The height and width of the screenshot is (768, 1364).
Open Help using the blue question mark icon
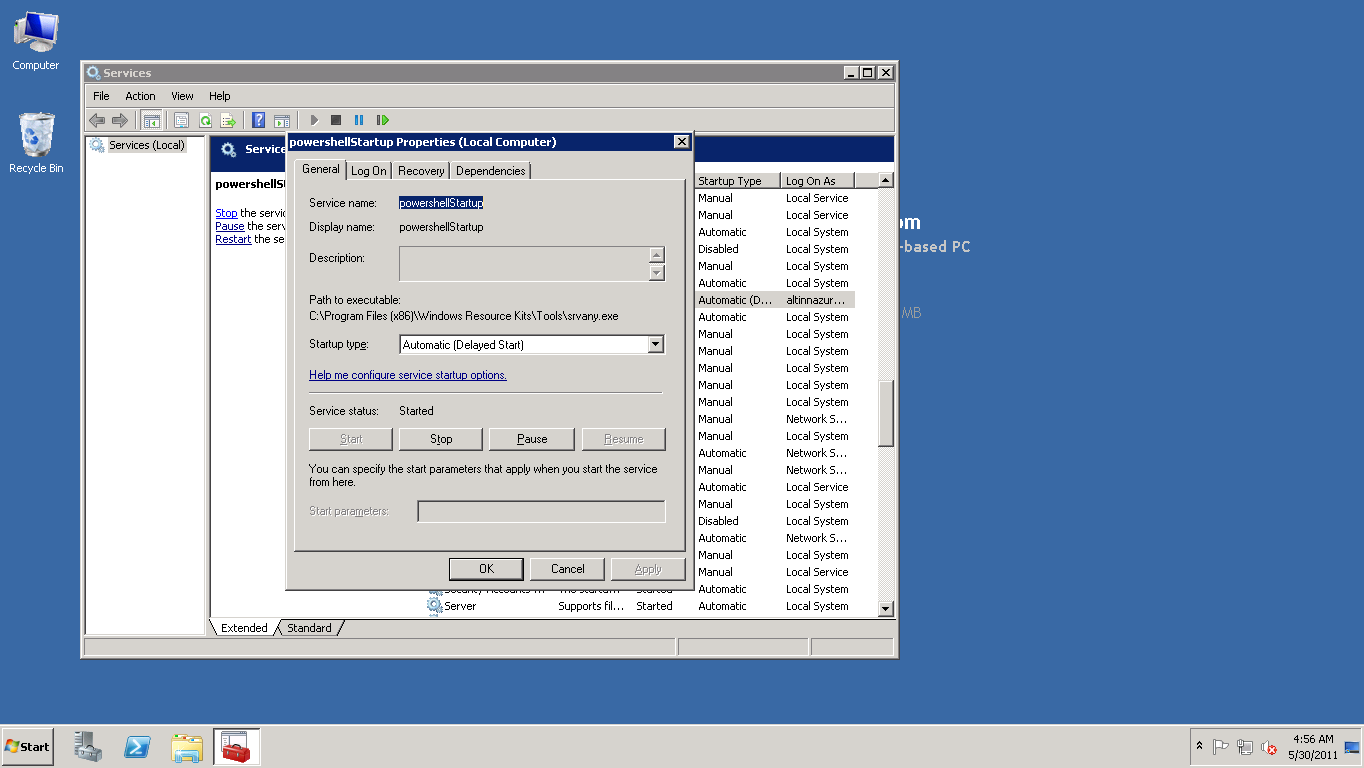point(258,120)
